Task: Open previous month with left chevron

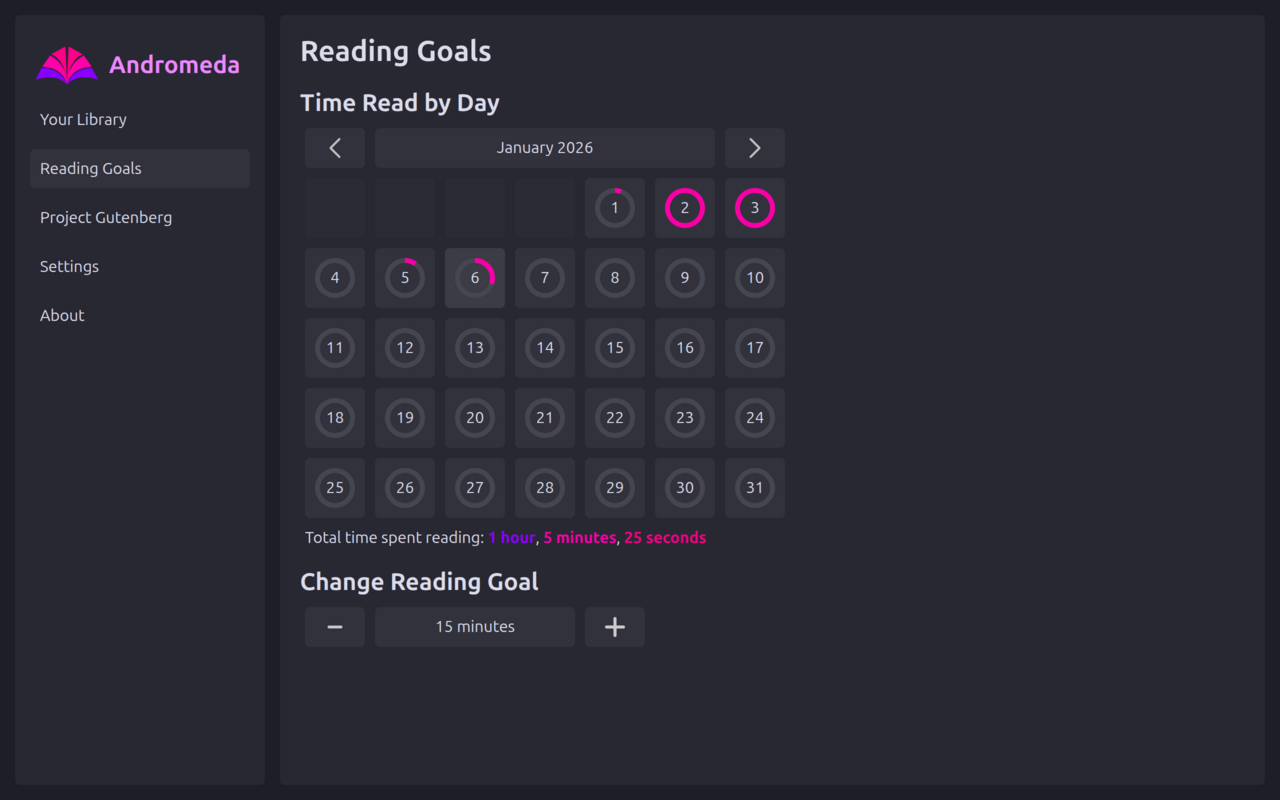Action: 334,147
